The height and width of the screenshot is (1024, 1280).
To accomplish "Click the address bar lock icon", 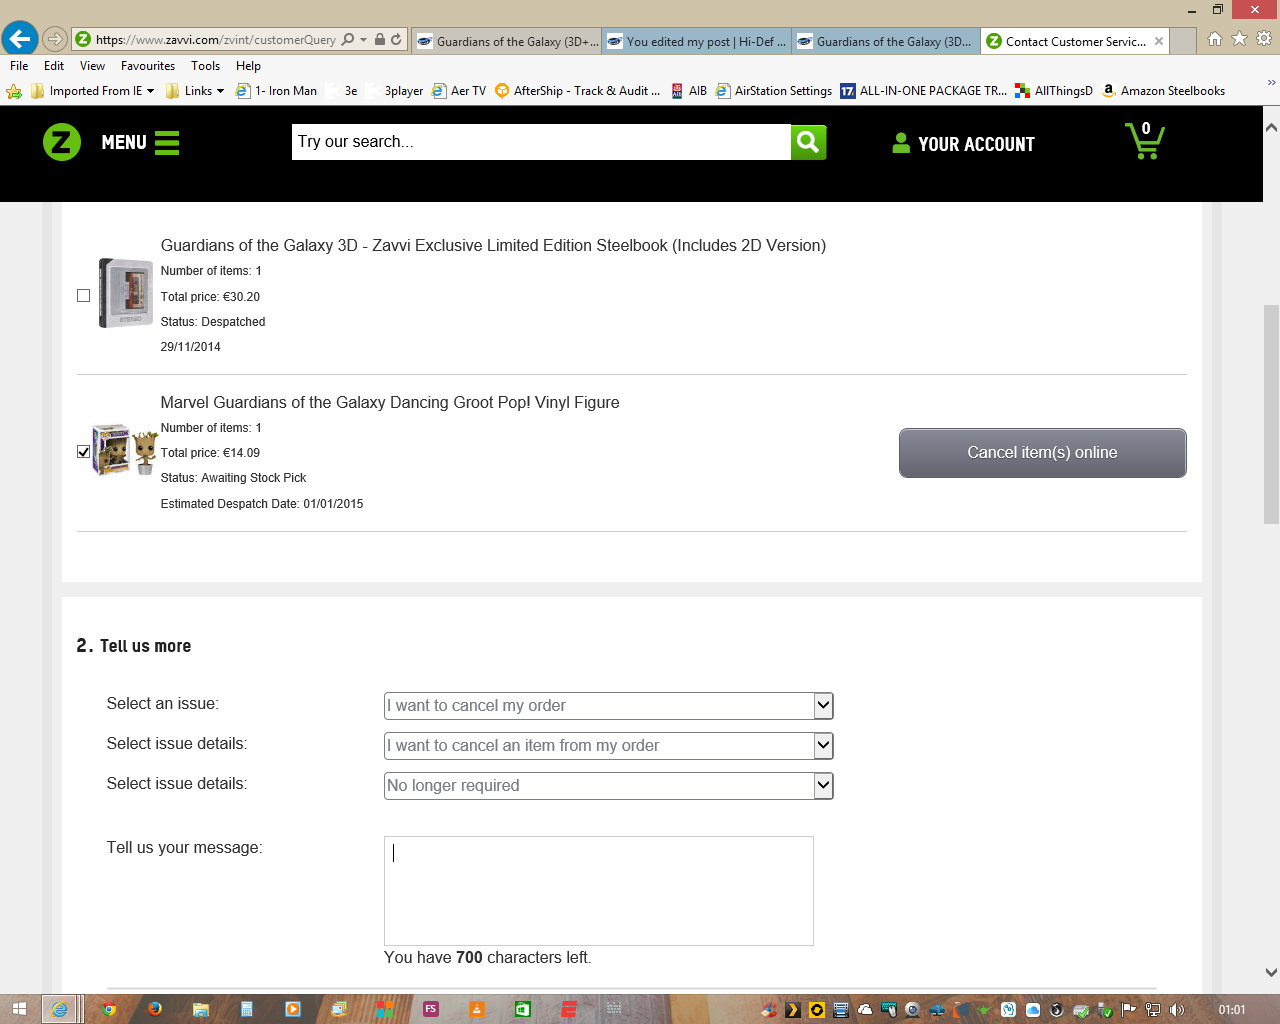I will click(380, 40).
